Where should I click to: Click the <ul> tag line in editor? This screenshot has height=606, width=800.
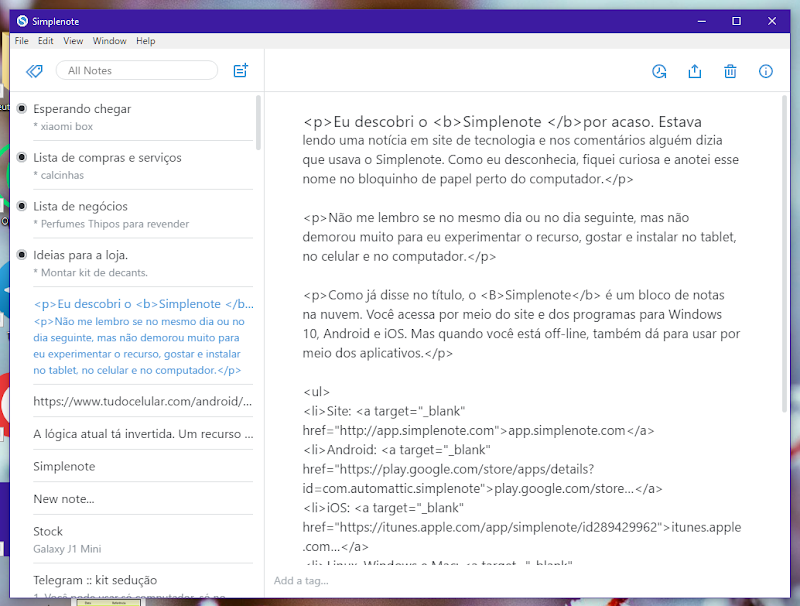[x=316, y=392]
